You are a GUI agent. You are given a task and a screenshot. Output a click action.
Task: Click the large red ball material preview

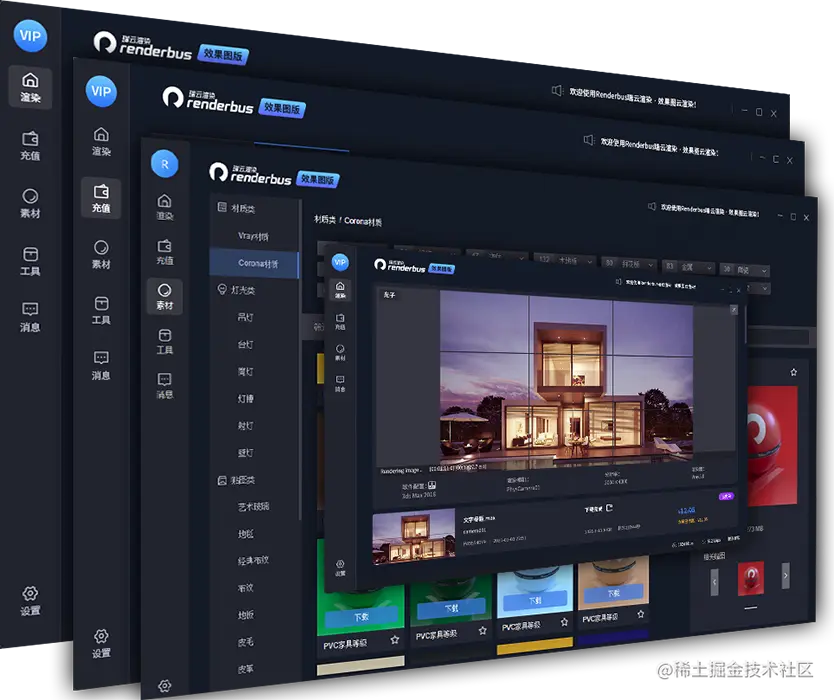point(773,446)
